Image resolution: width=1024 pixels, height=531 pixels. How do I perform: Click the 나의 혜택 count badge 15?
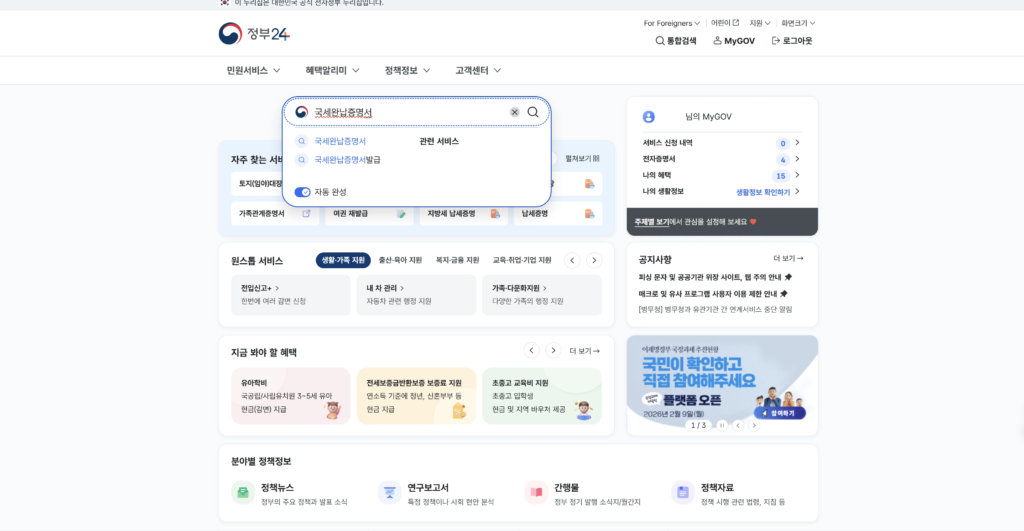(x=780, y=176)
